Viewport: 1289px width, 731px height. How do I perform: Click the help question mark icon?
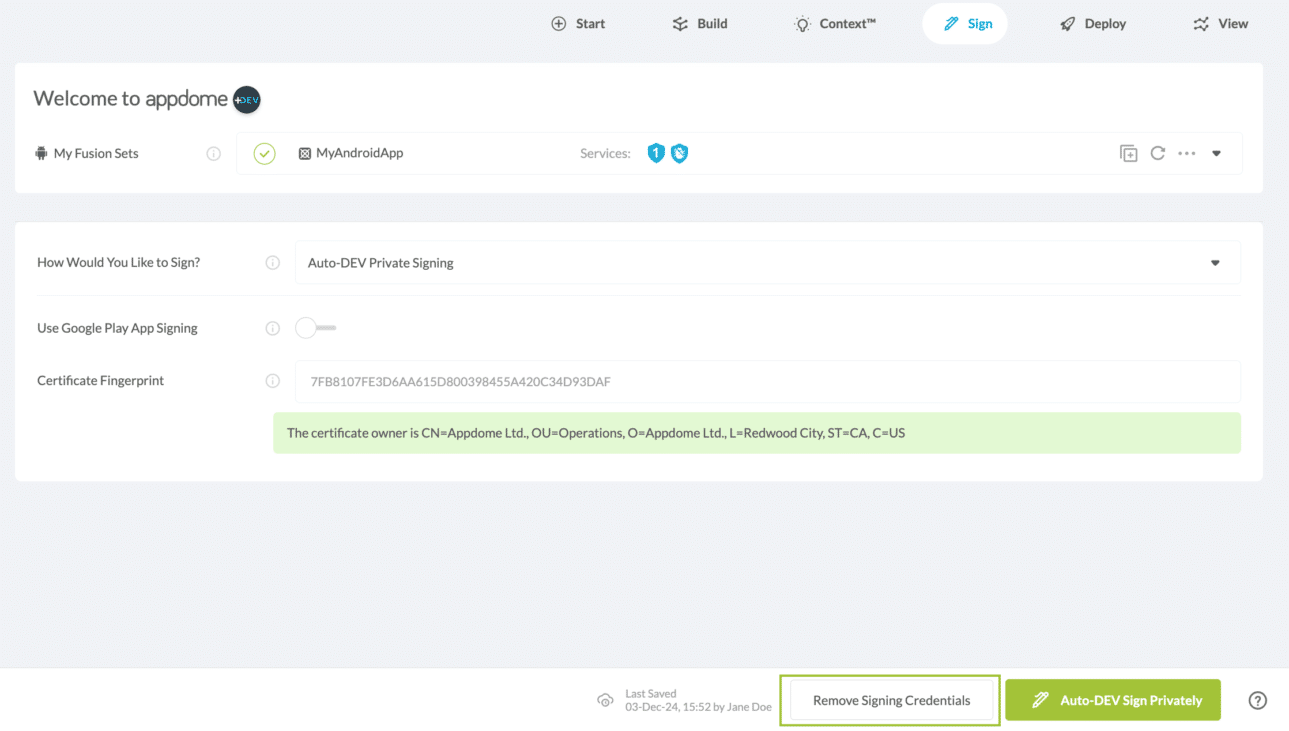1258,701
